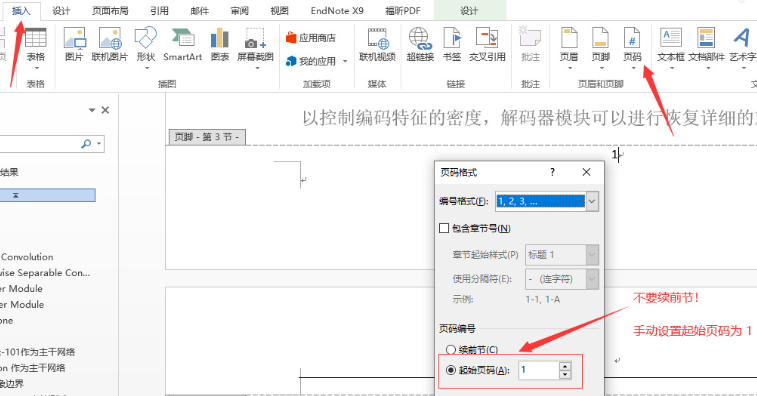This screenshot has height=396, width=757.
Task: Open the Mailings (邮件) tab
Action: [199, 11]
